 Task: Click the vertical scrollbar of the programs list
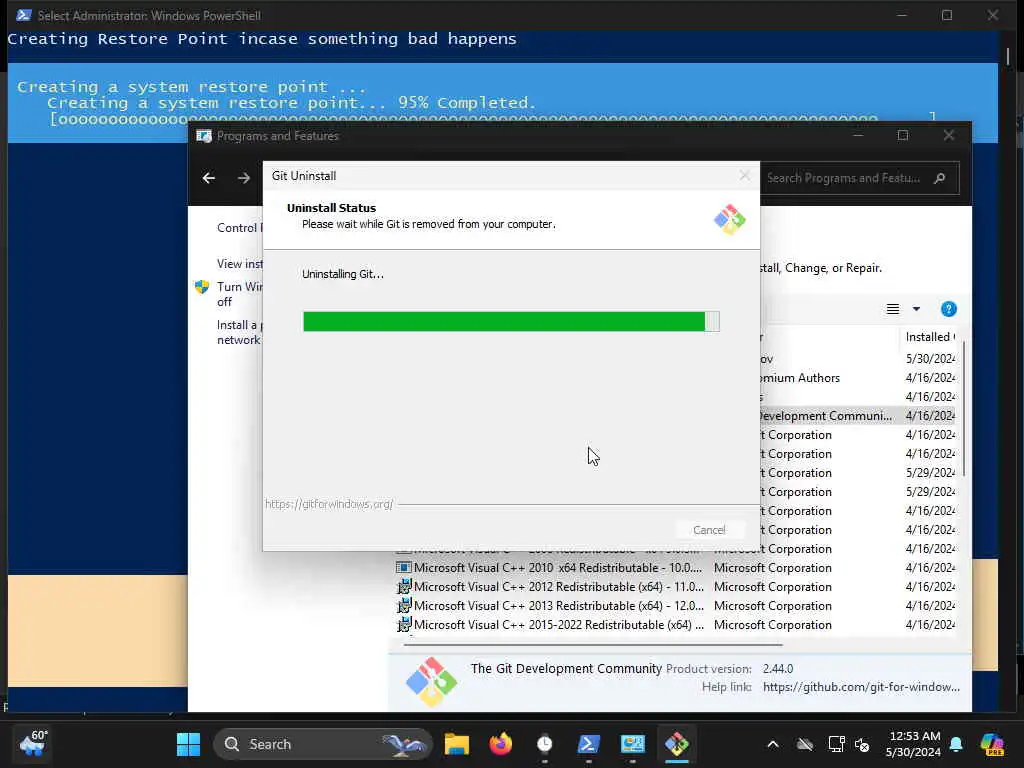964,408
